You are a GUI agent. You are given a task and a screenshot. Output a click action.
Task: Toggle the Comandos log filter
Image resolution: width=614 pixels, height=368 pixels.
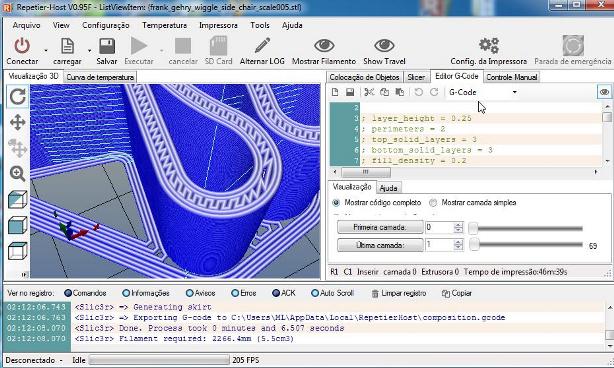[68, 293]
